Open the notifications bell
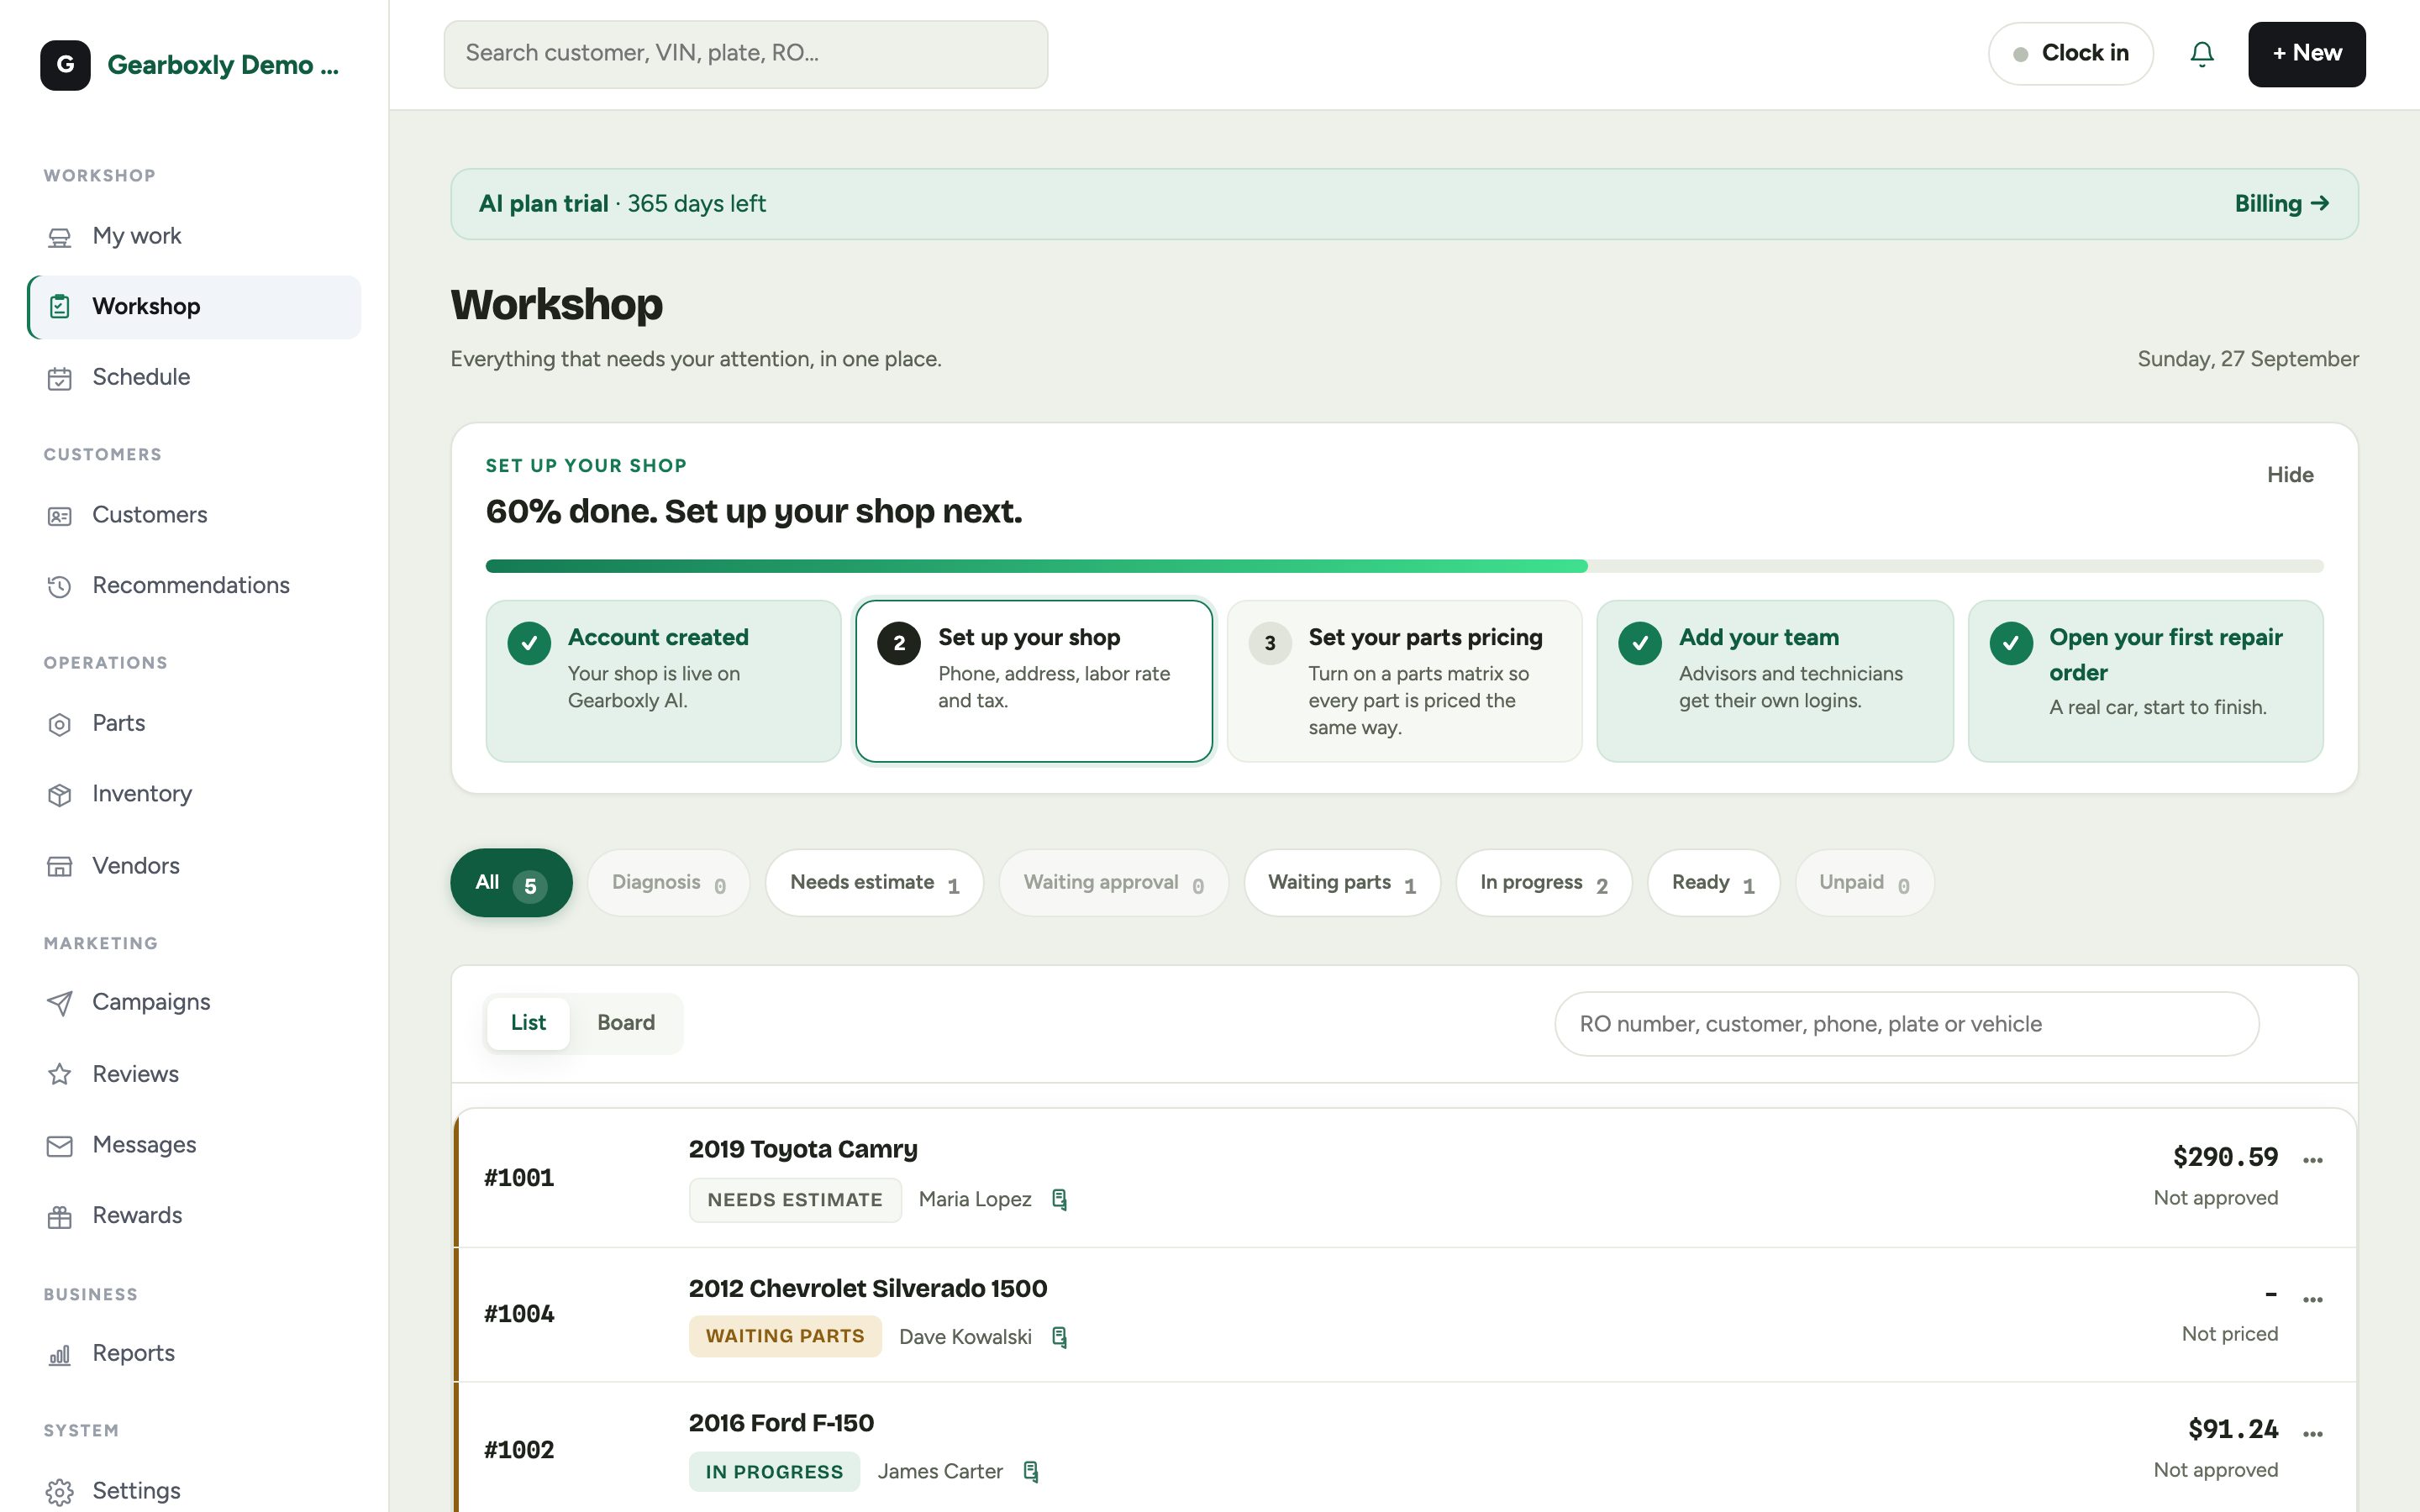 2201,54
